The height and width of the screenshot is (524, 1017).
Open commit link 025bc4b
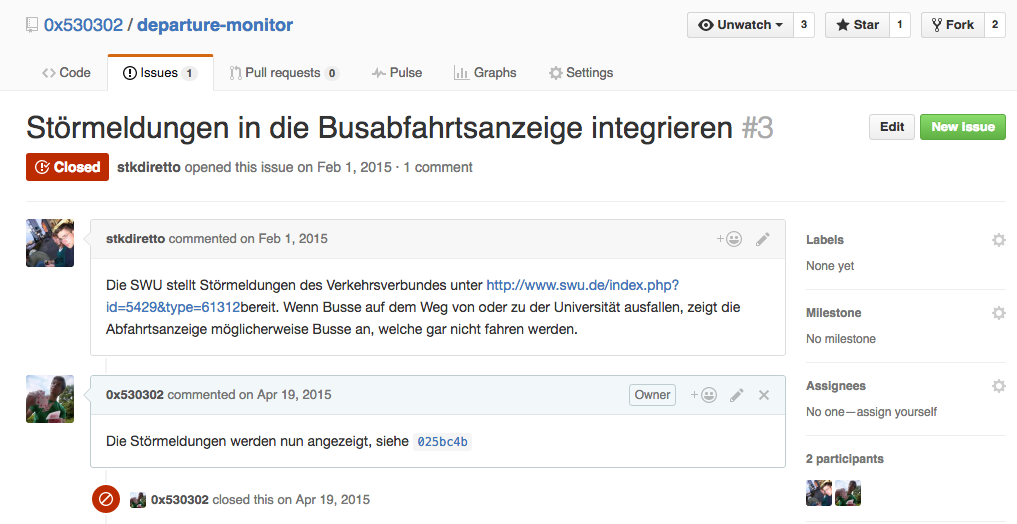pyautogui.click(x=442, y=441)
